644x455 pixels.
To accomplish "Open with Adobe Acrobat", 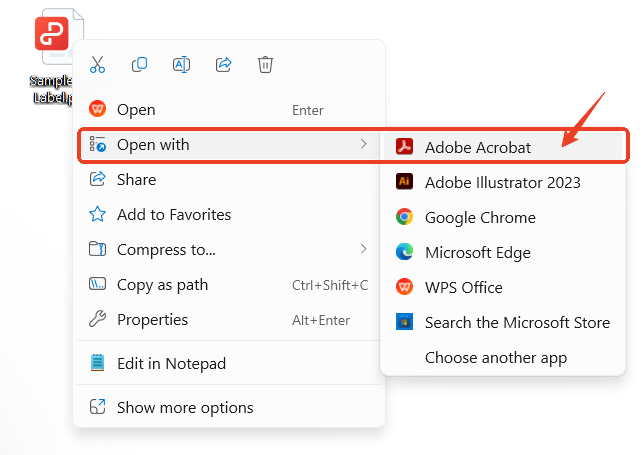I will (504, 147).
